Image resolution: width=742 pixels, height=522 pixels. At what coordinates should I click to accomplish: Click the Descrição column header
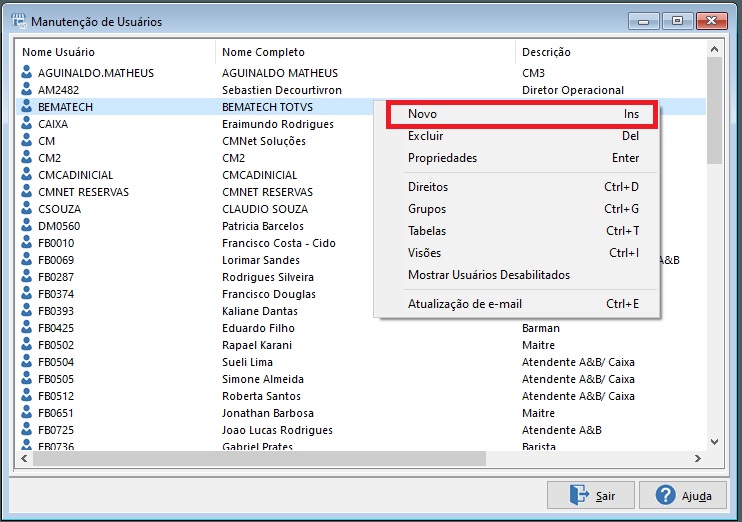611,52
